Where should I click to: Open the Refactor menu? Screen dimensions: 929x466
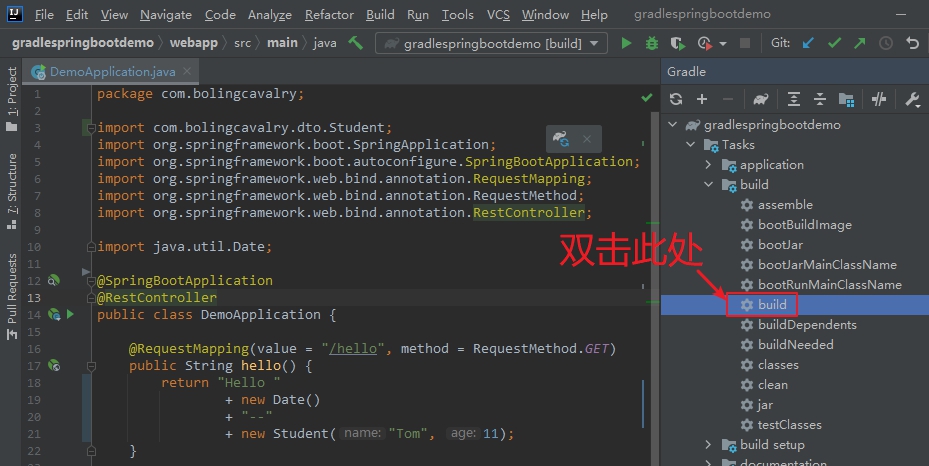329,14
